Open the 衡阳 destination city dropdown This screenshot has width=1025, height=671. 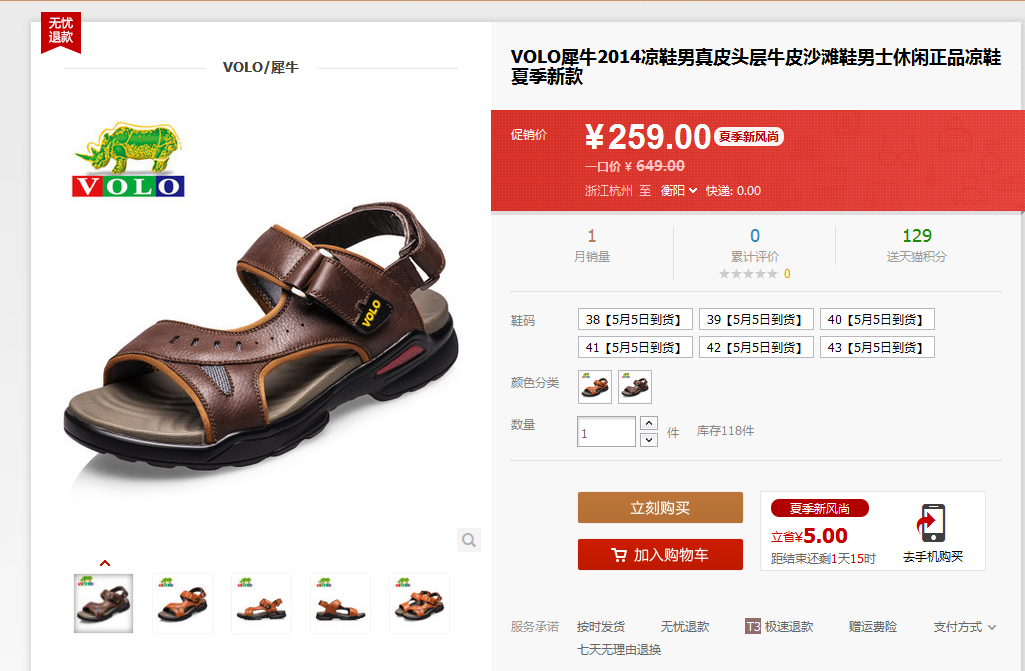coord(679,190)
